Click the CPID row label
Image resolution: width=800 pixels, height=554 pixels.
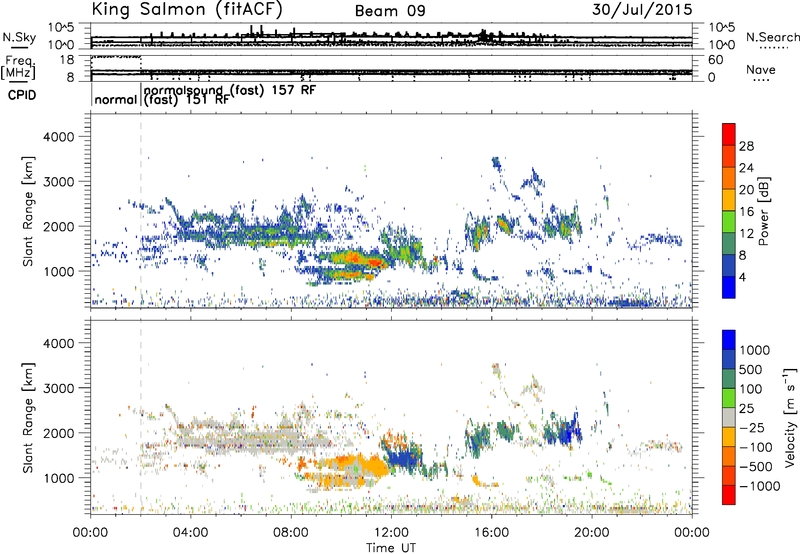pyautogui.click(x=22, y=95)
